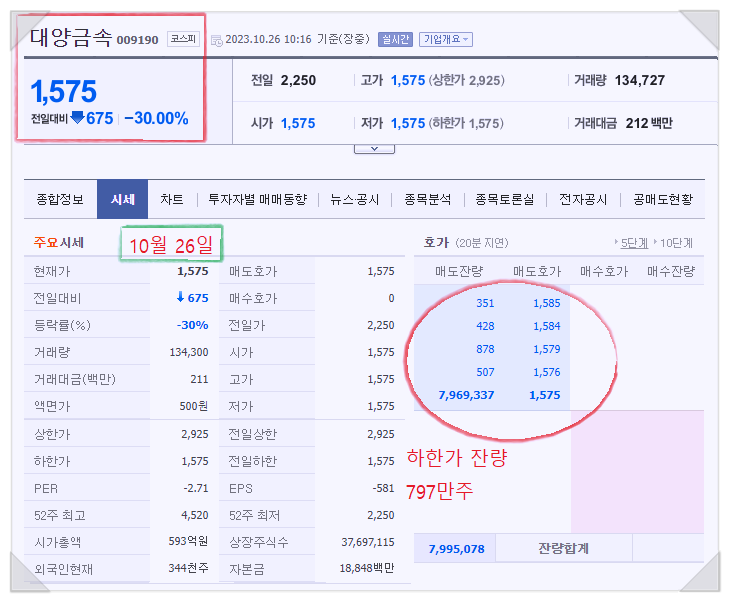Click the stock code 009190
This screenshot has width=730, height=602.
click(137, 40)
